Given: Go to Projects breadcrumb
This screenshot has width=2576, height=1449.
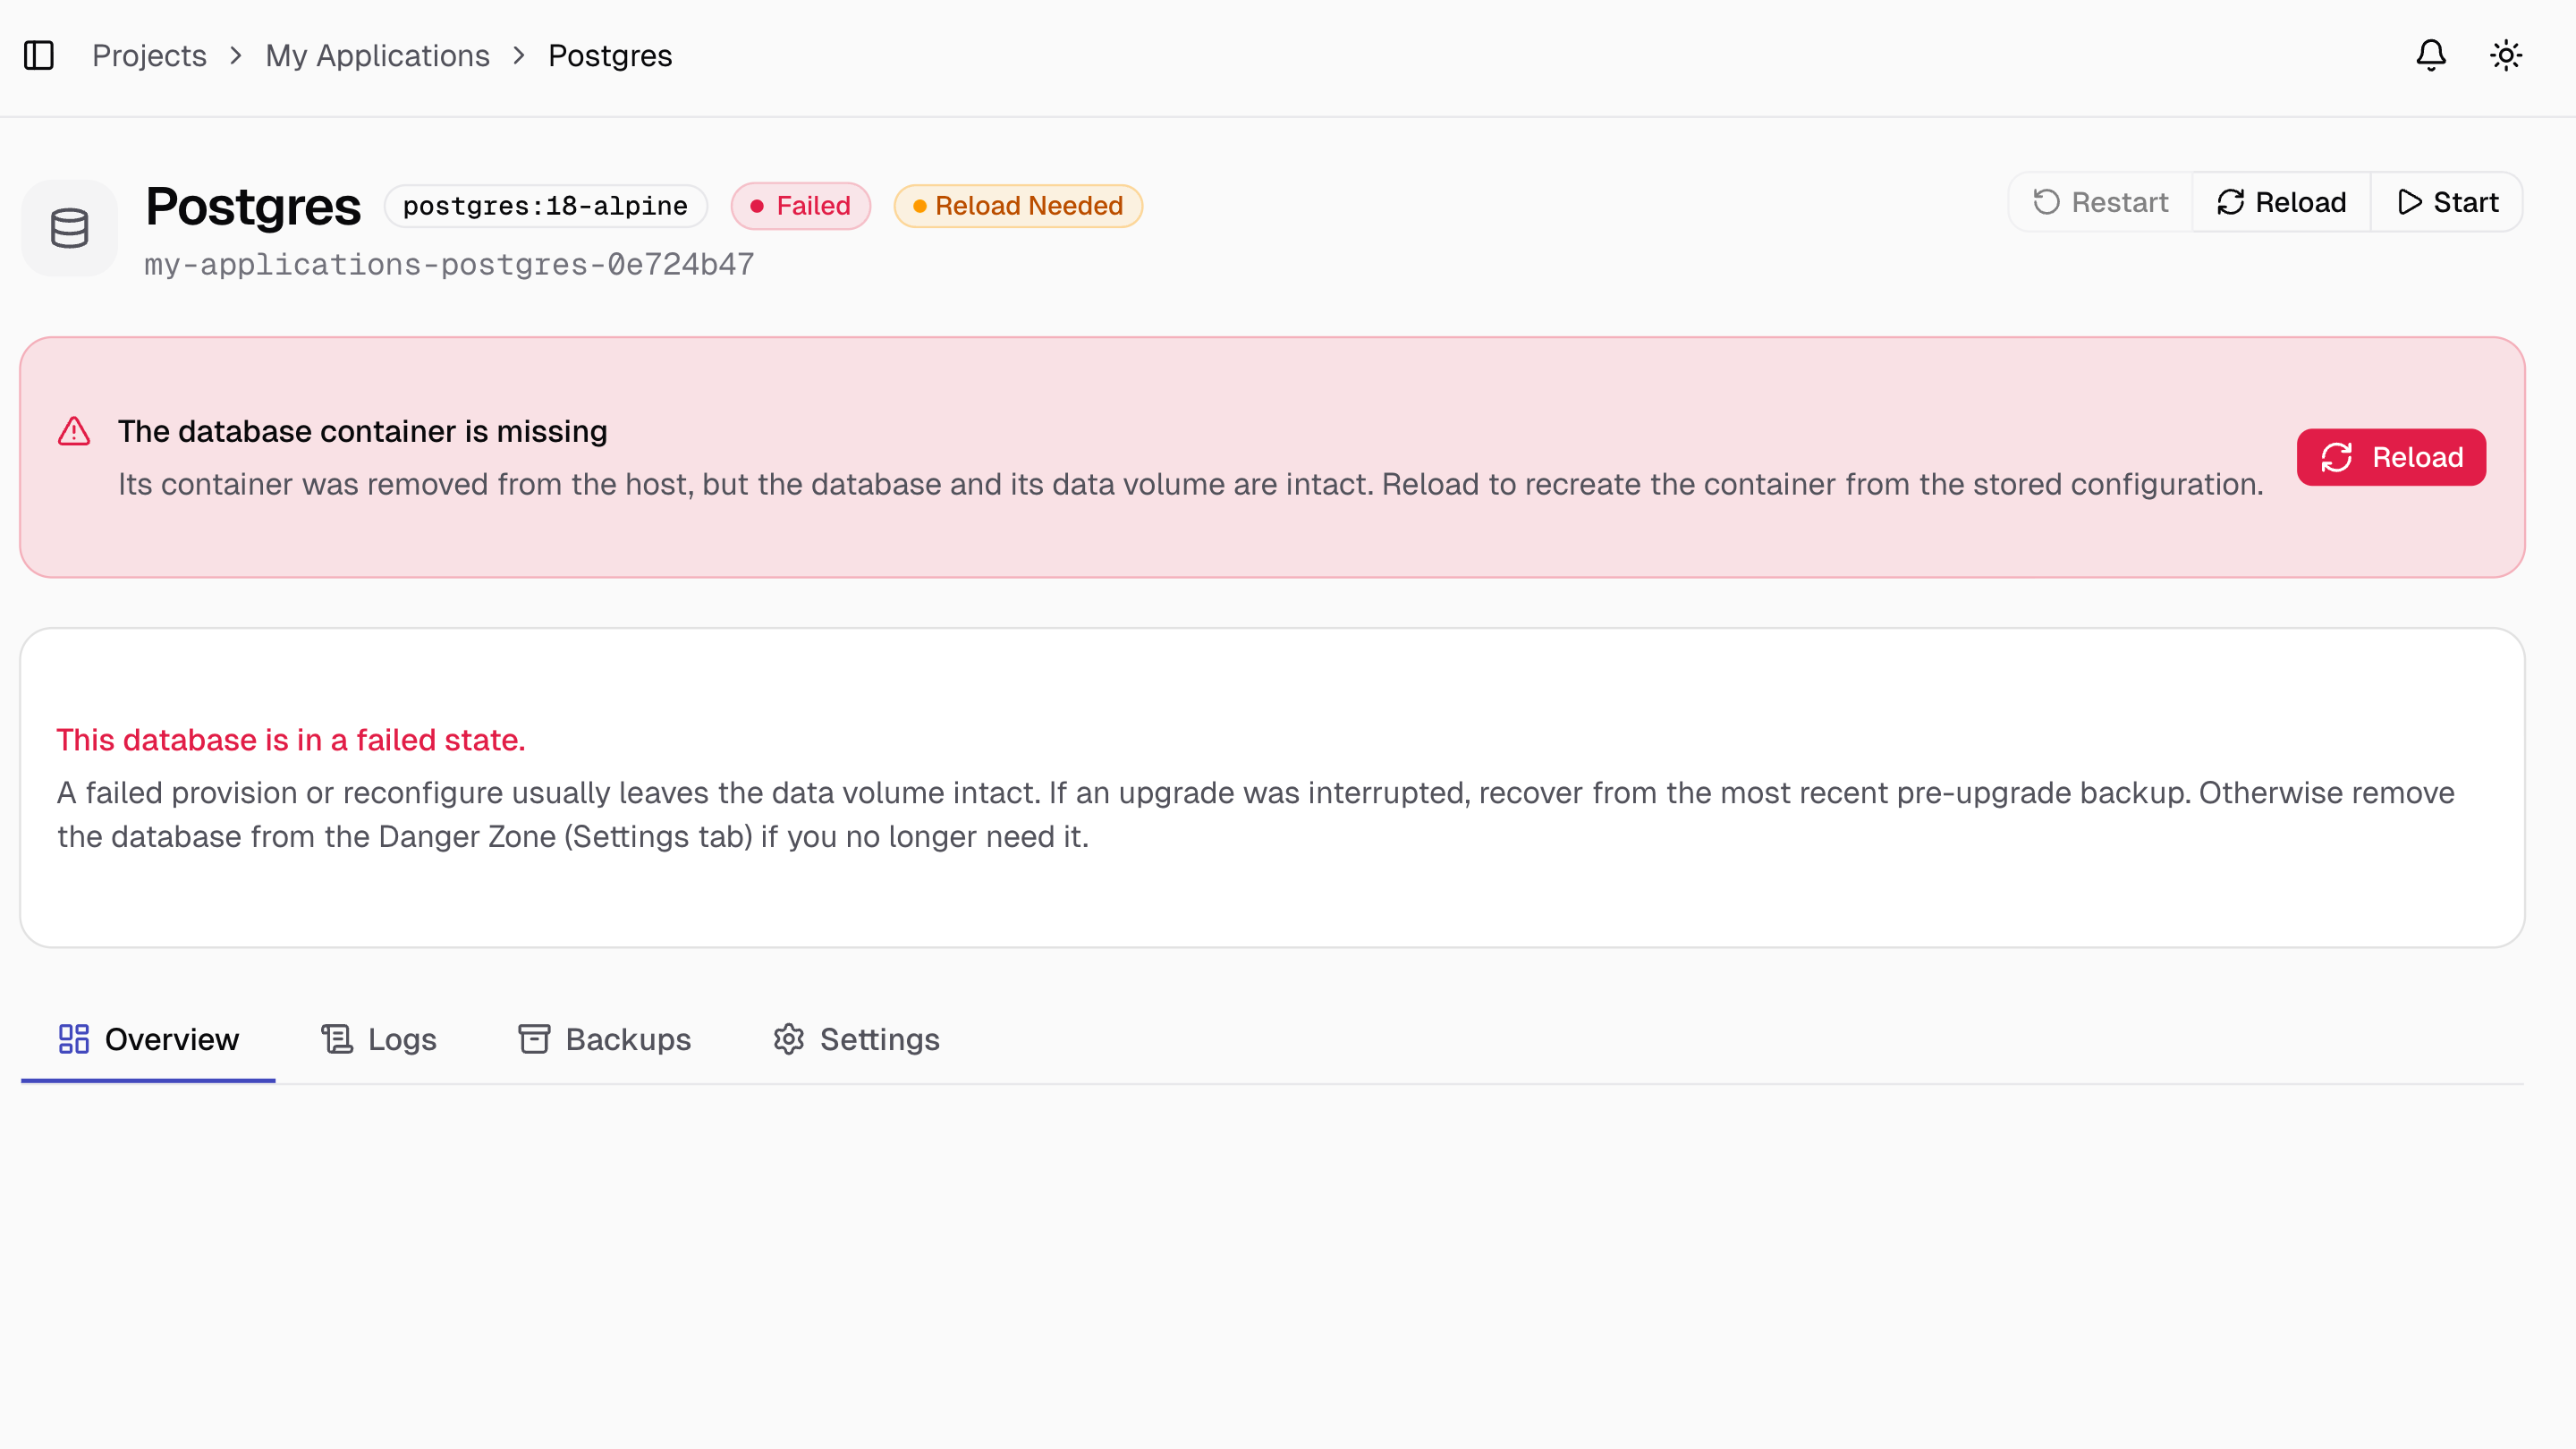Looking at the screenshot, I should point(149,55).
